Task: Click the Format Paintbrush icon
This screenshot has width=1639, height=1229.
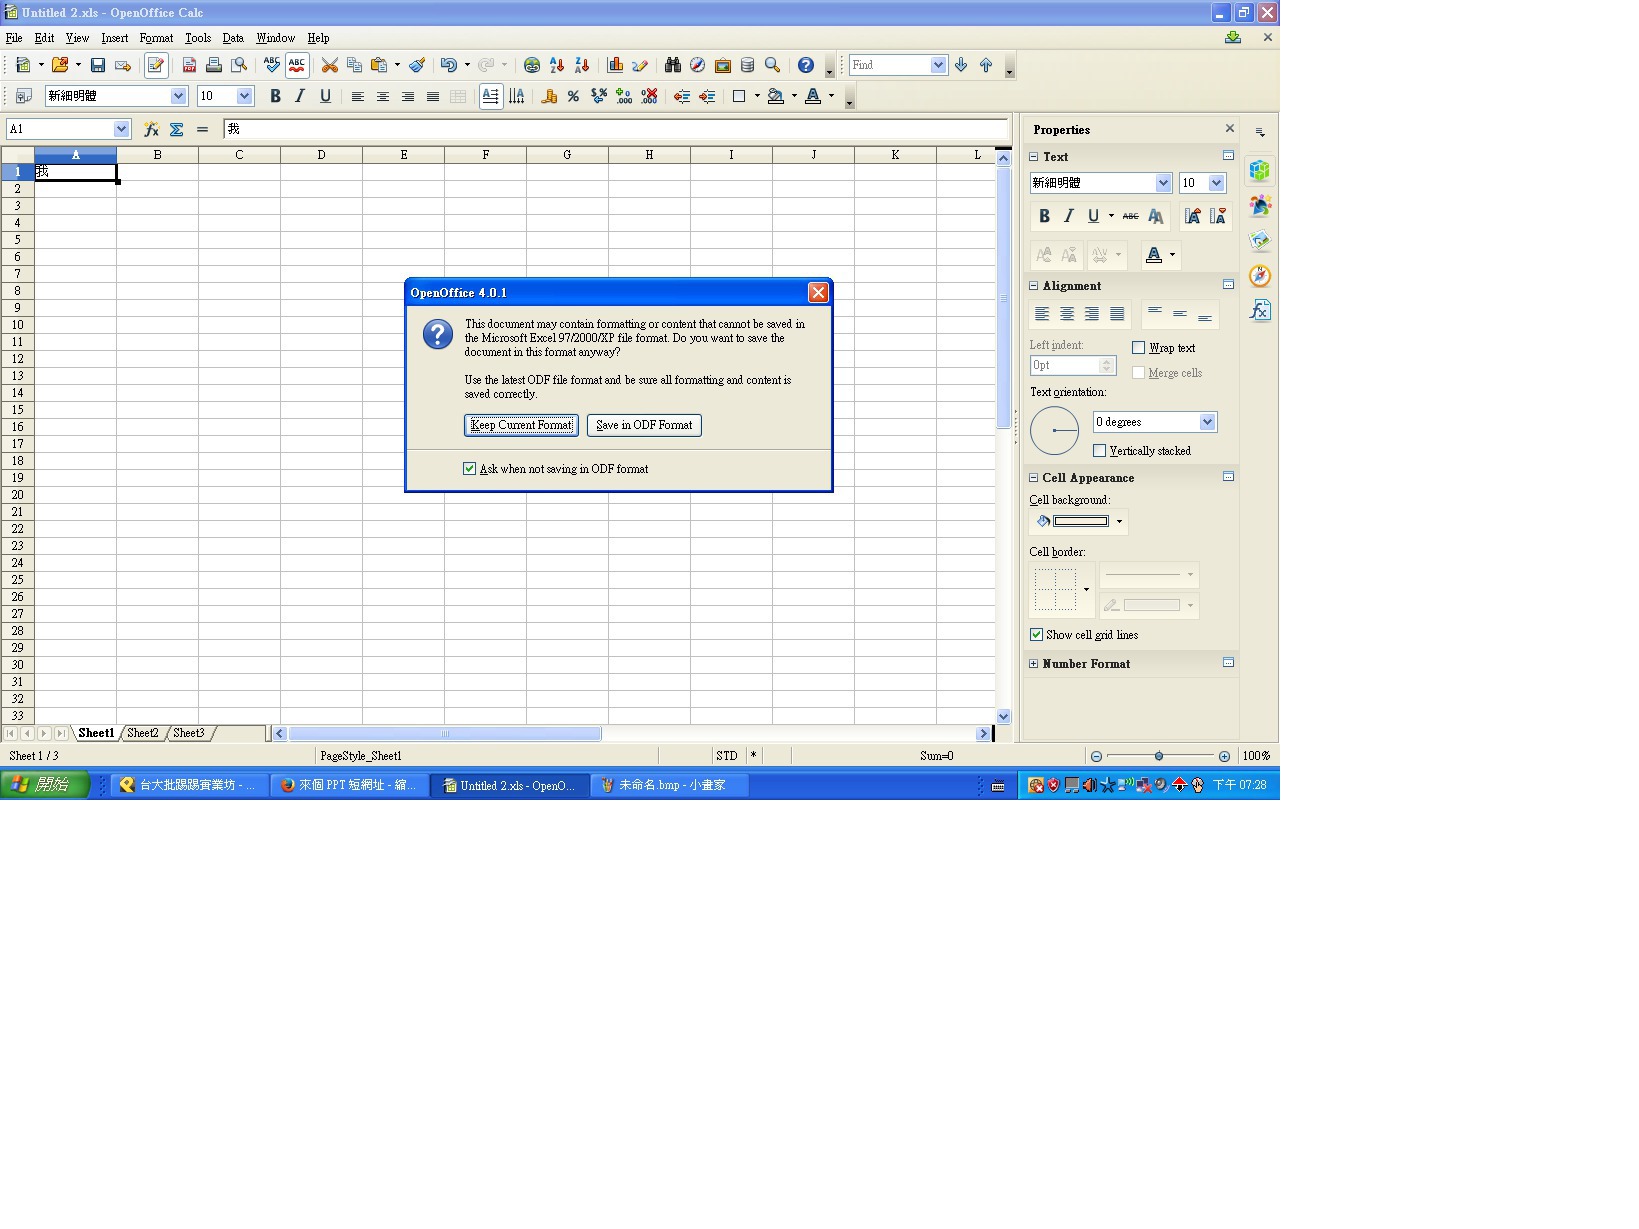Action: pos(417,65)
